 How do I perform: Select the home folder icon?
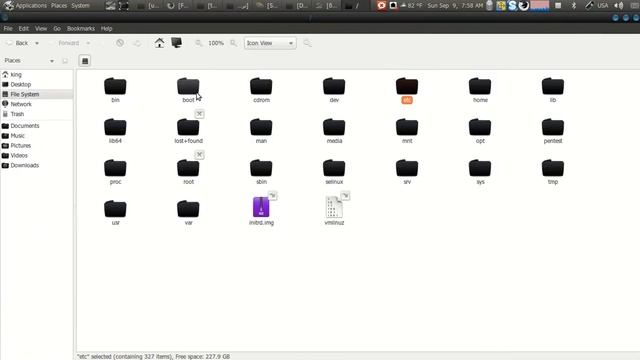pos(480,86)
